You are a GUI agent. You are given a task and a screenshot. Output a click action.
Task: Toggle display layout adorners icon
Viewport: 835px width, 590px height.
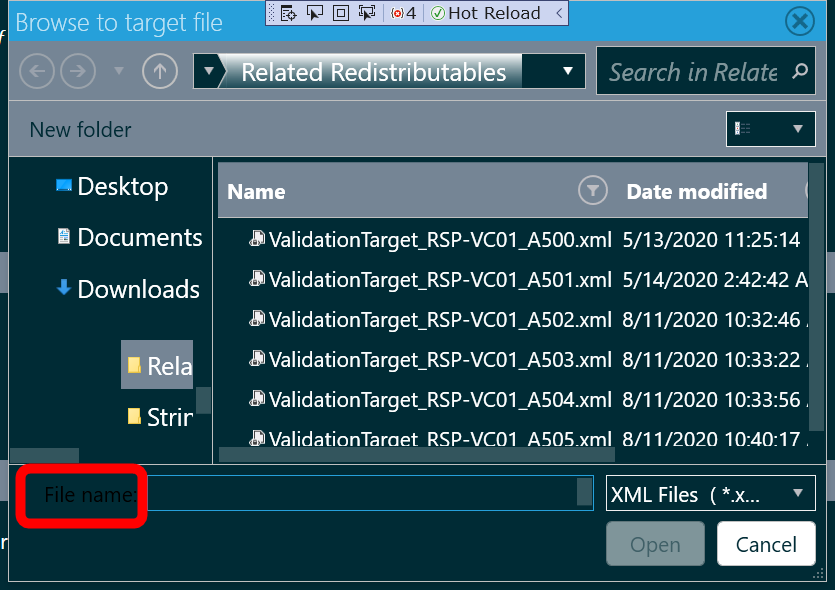(341, 13)
